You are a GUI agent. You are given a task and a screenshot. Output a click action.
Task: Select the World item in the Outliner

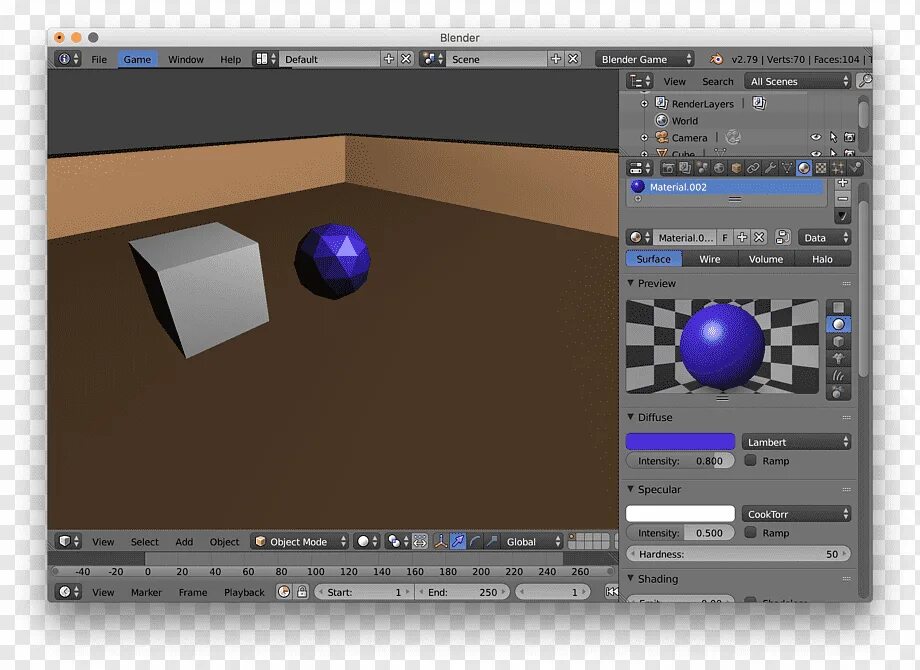(684, 121)
